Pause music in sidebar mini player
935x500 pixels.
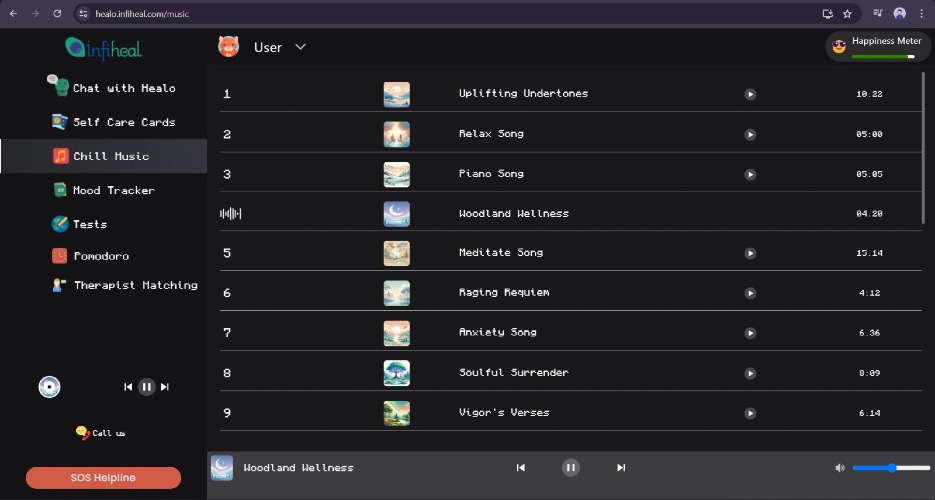[x=146, y=387]
